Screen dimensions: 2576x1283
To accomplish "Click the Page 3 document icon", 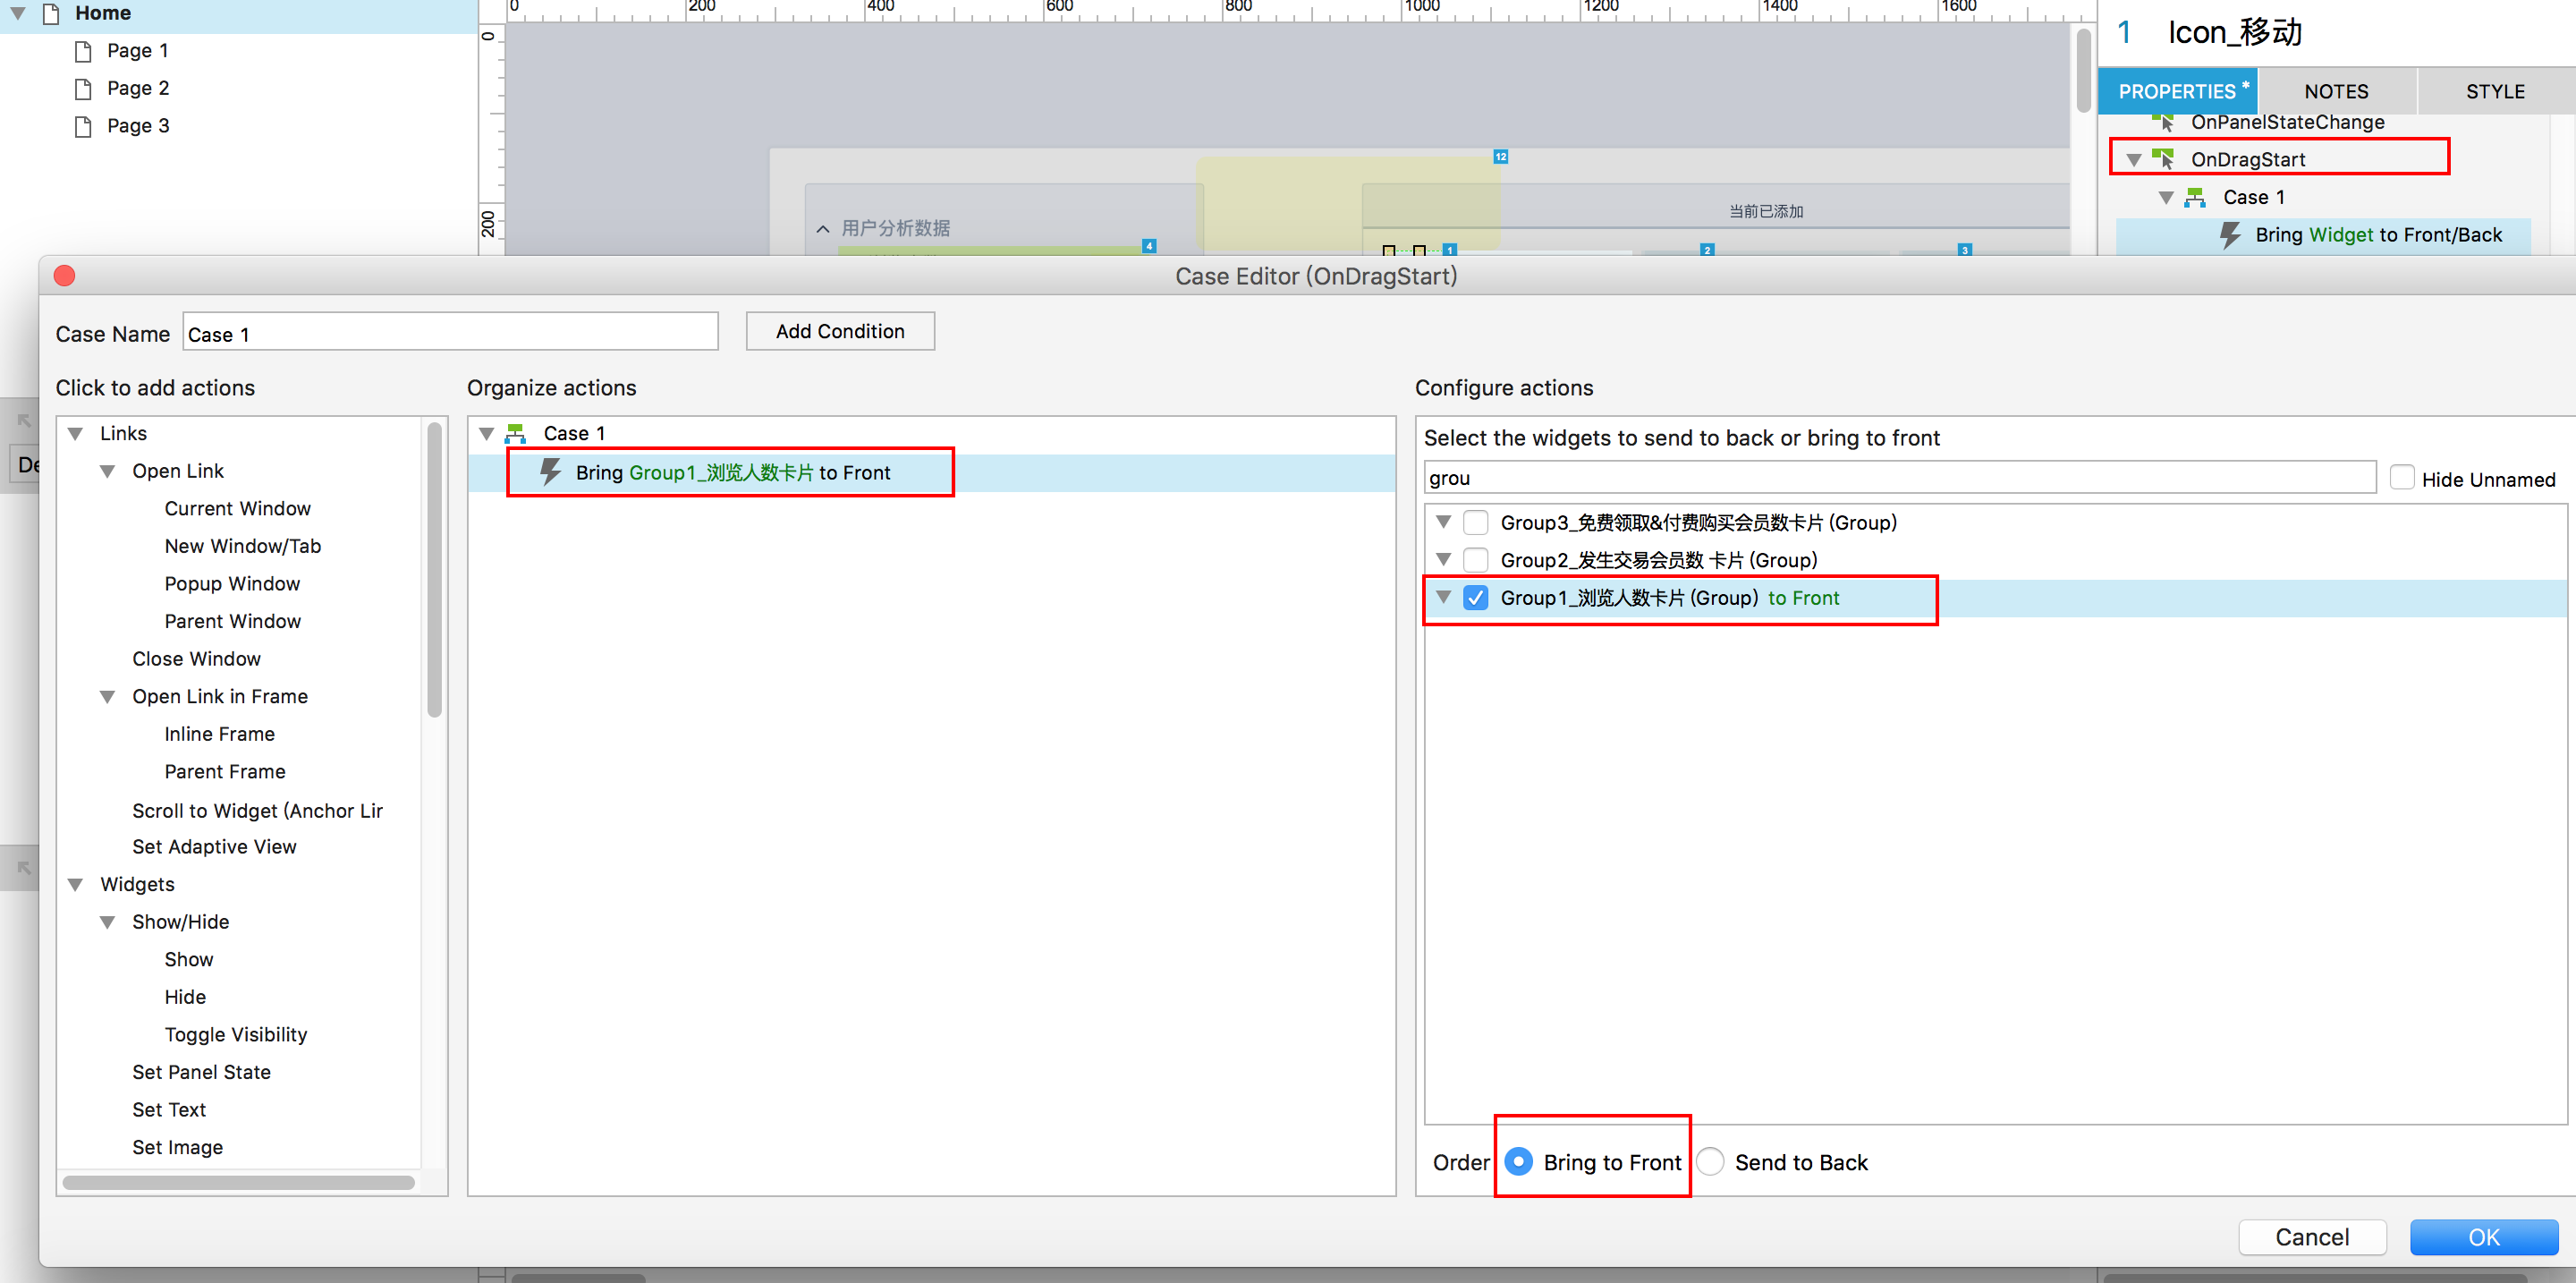I will click(x=84, y=126).
